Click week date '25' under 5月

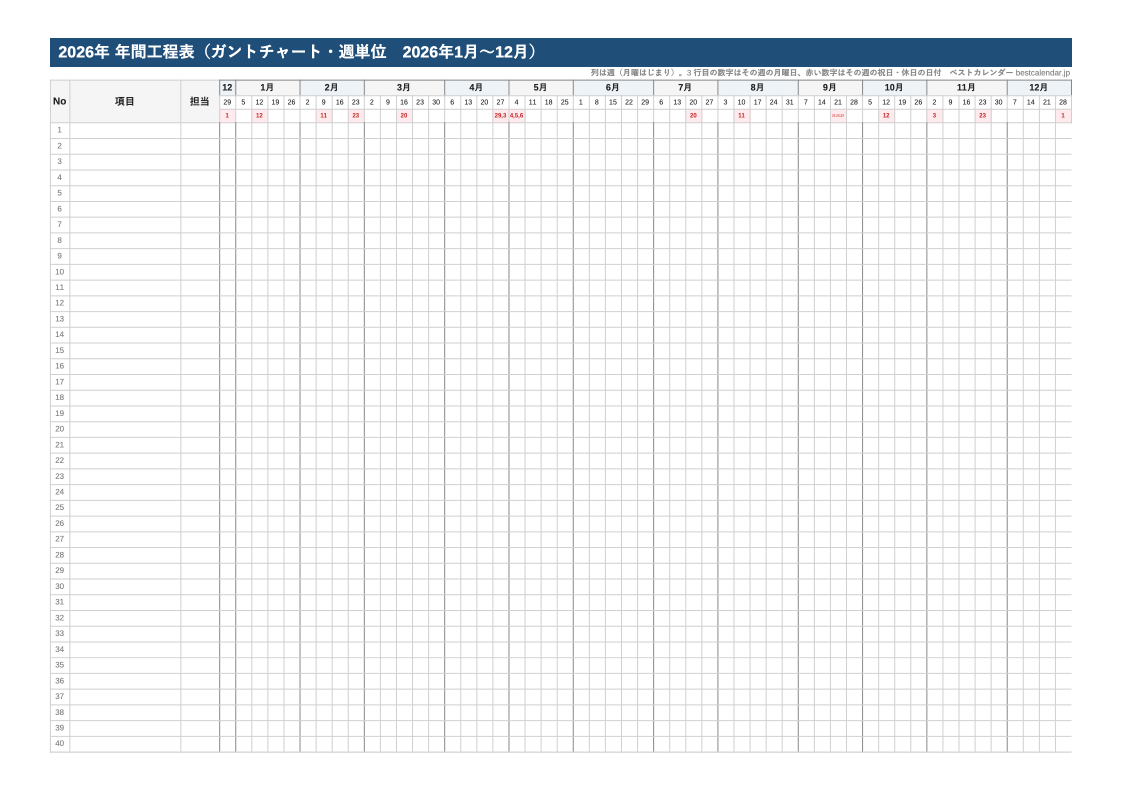[565, 103]
